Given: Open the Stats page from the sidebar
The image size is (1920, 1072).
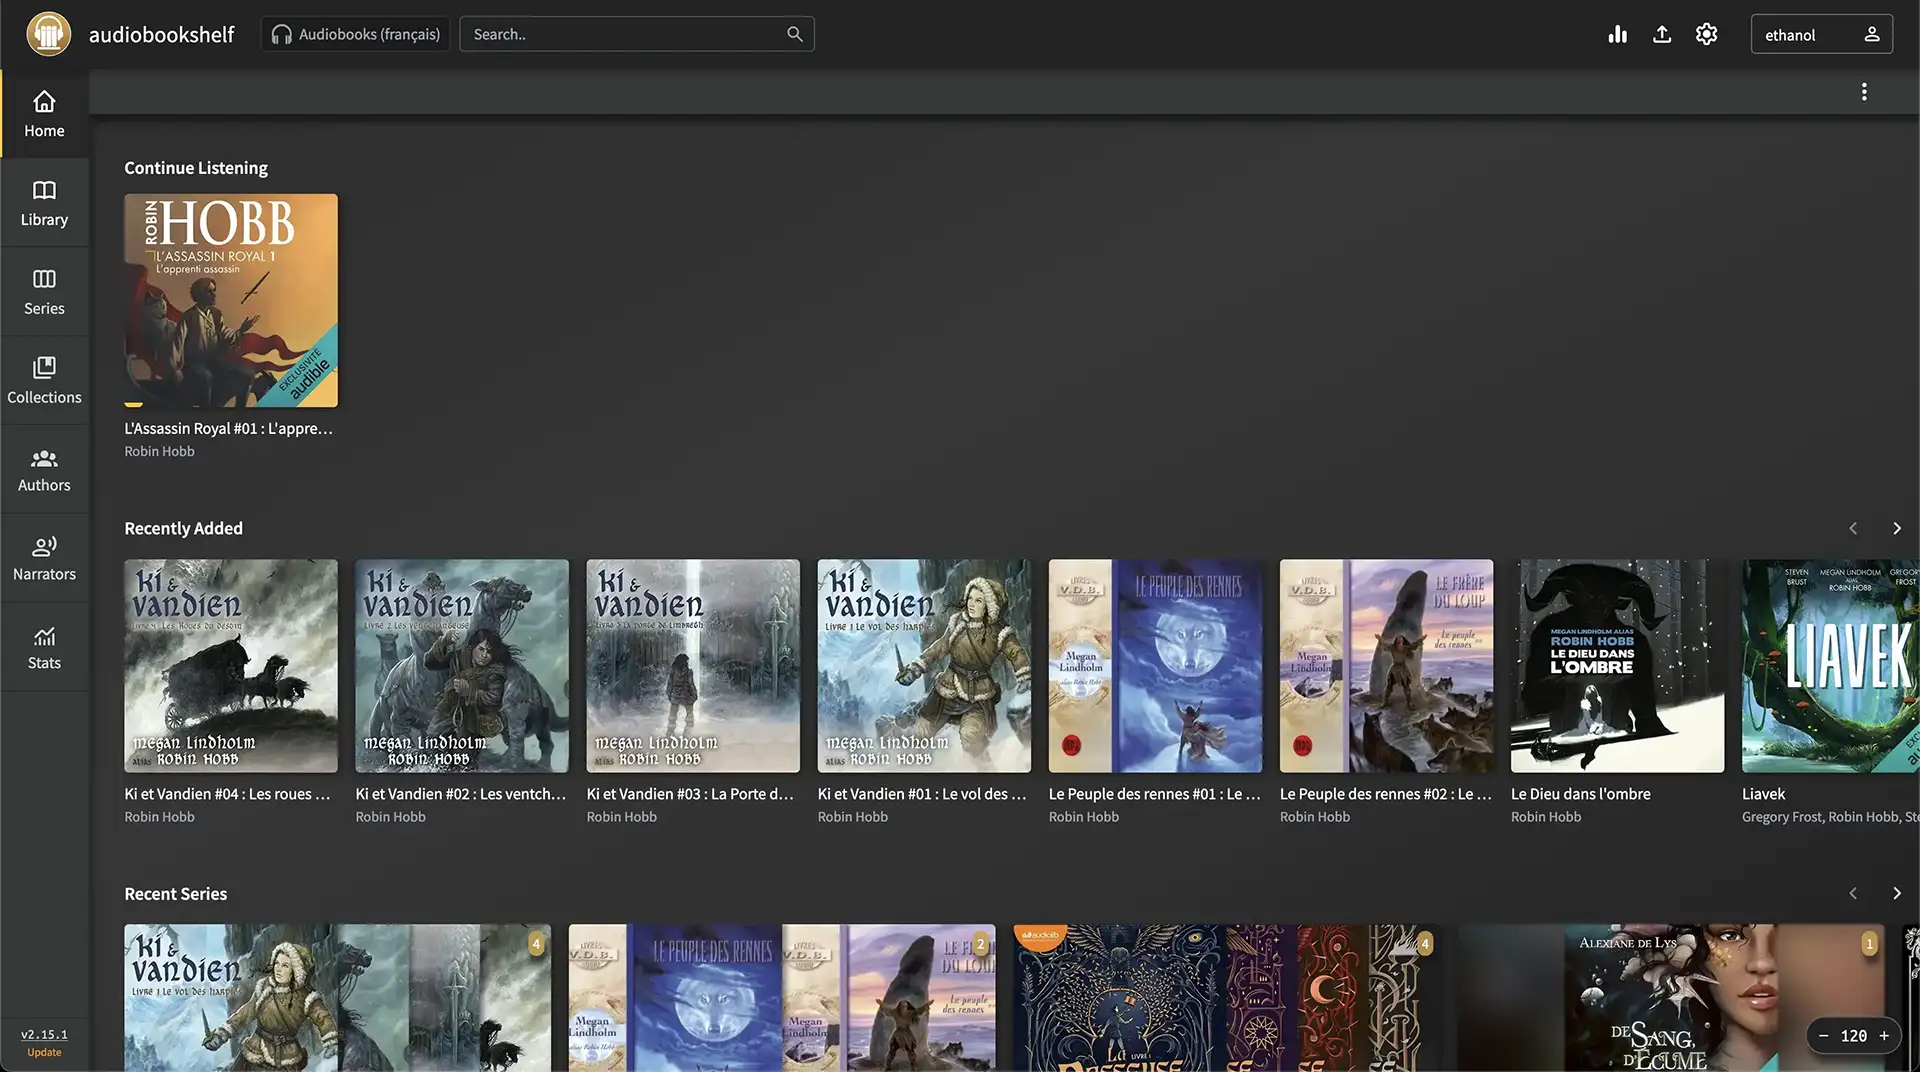Looking at the screenshot, I should click(44, 645).
